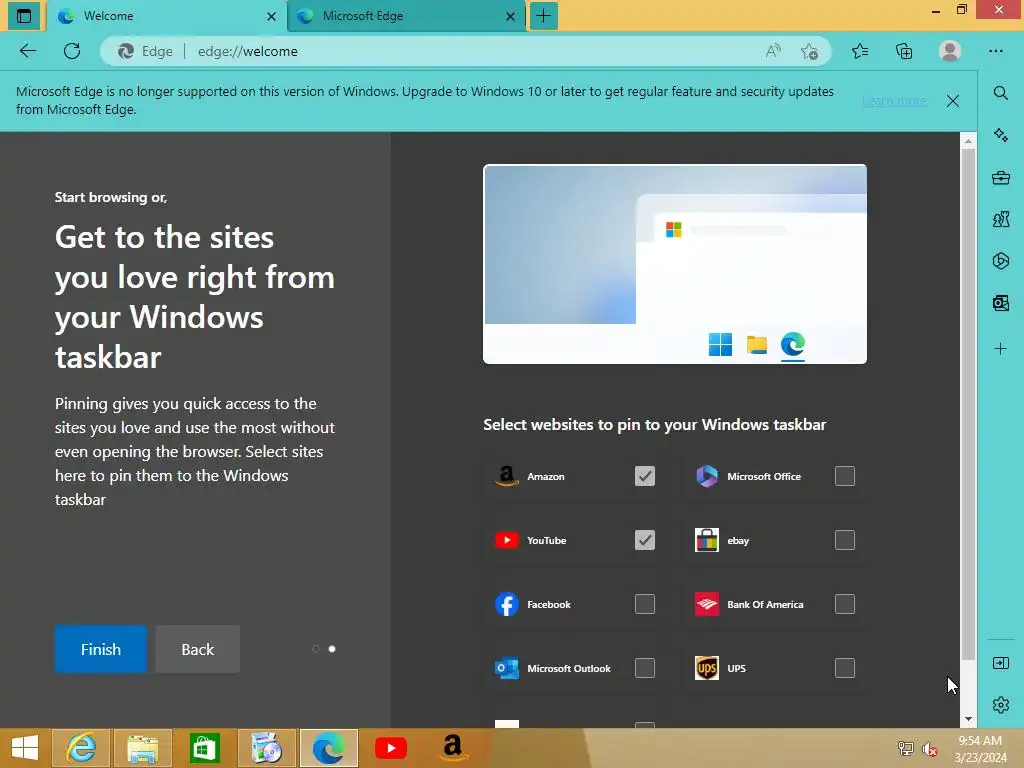Click the Back button

[x=197, y=649]
